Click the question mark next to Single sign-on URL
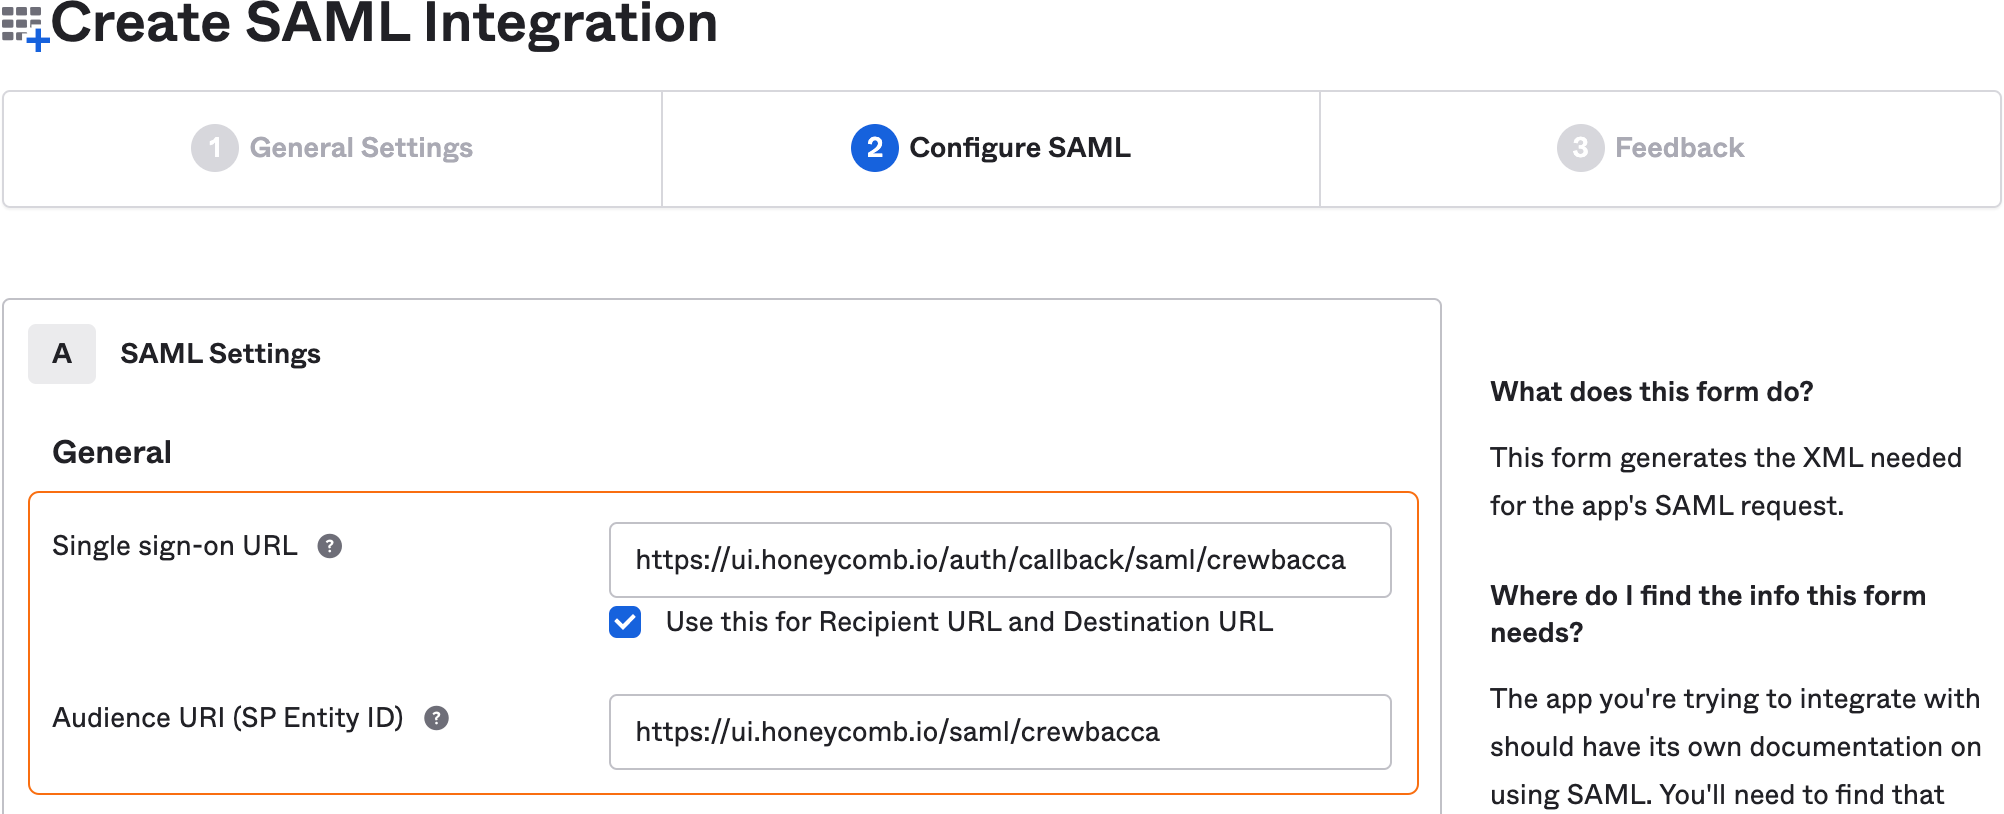The image size is (2004, 814). tap(331, 546)
